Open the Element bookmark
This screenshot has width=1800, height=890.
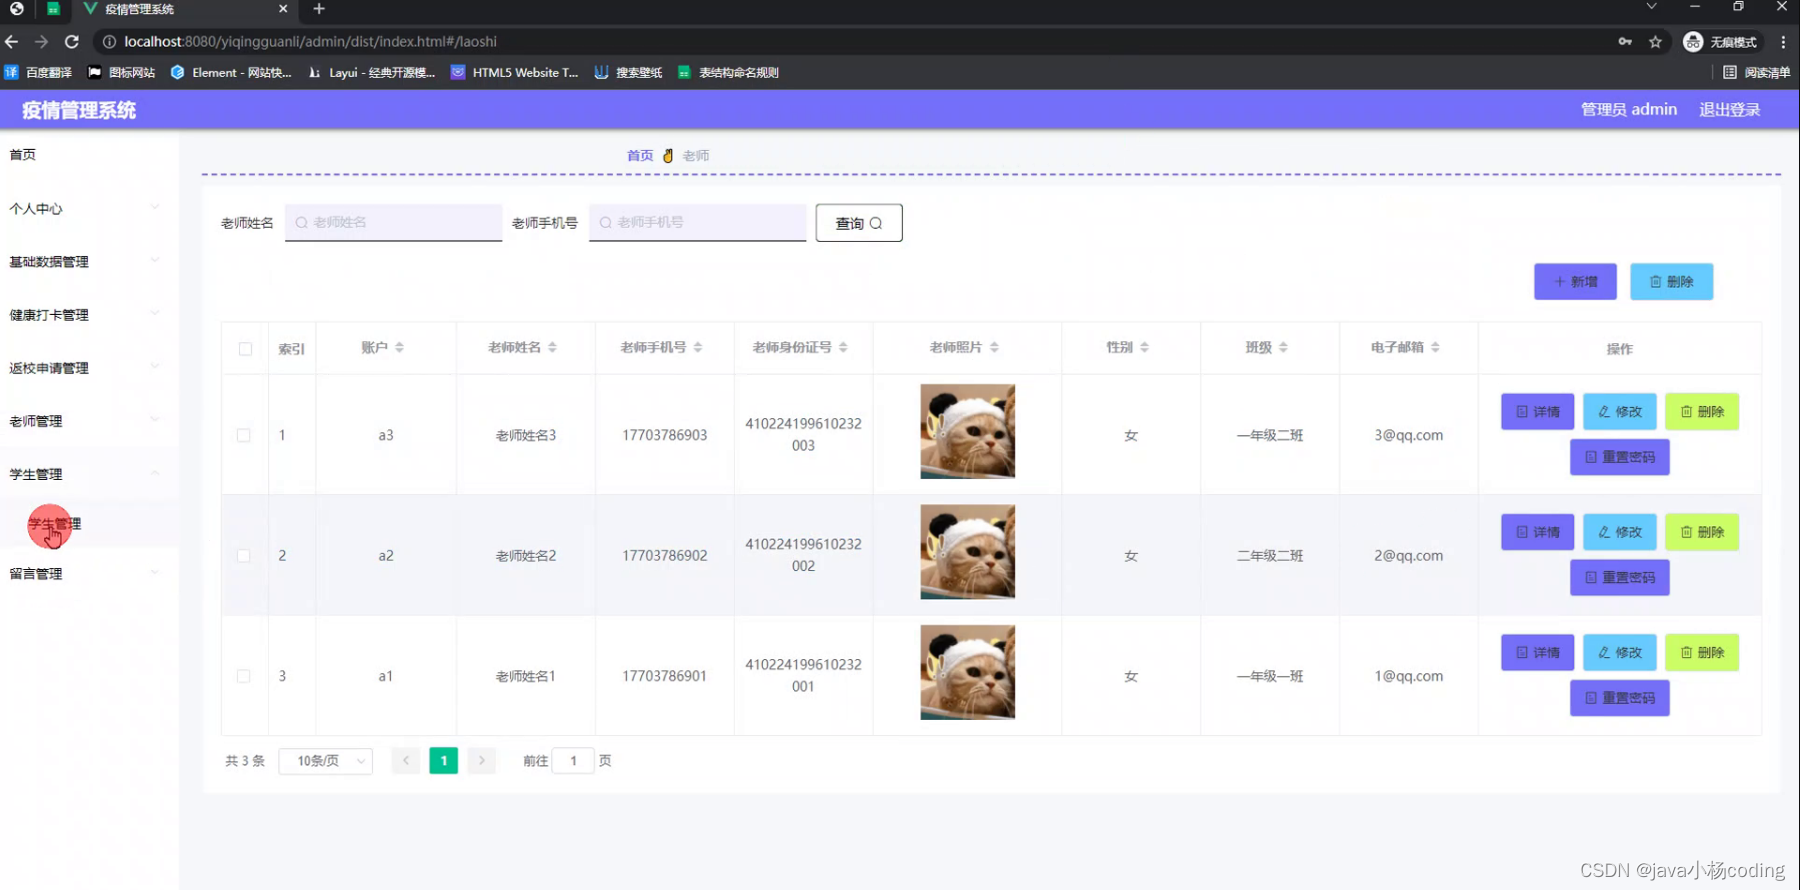click(231, 73)
